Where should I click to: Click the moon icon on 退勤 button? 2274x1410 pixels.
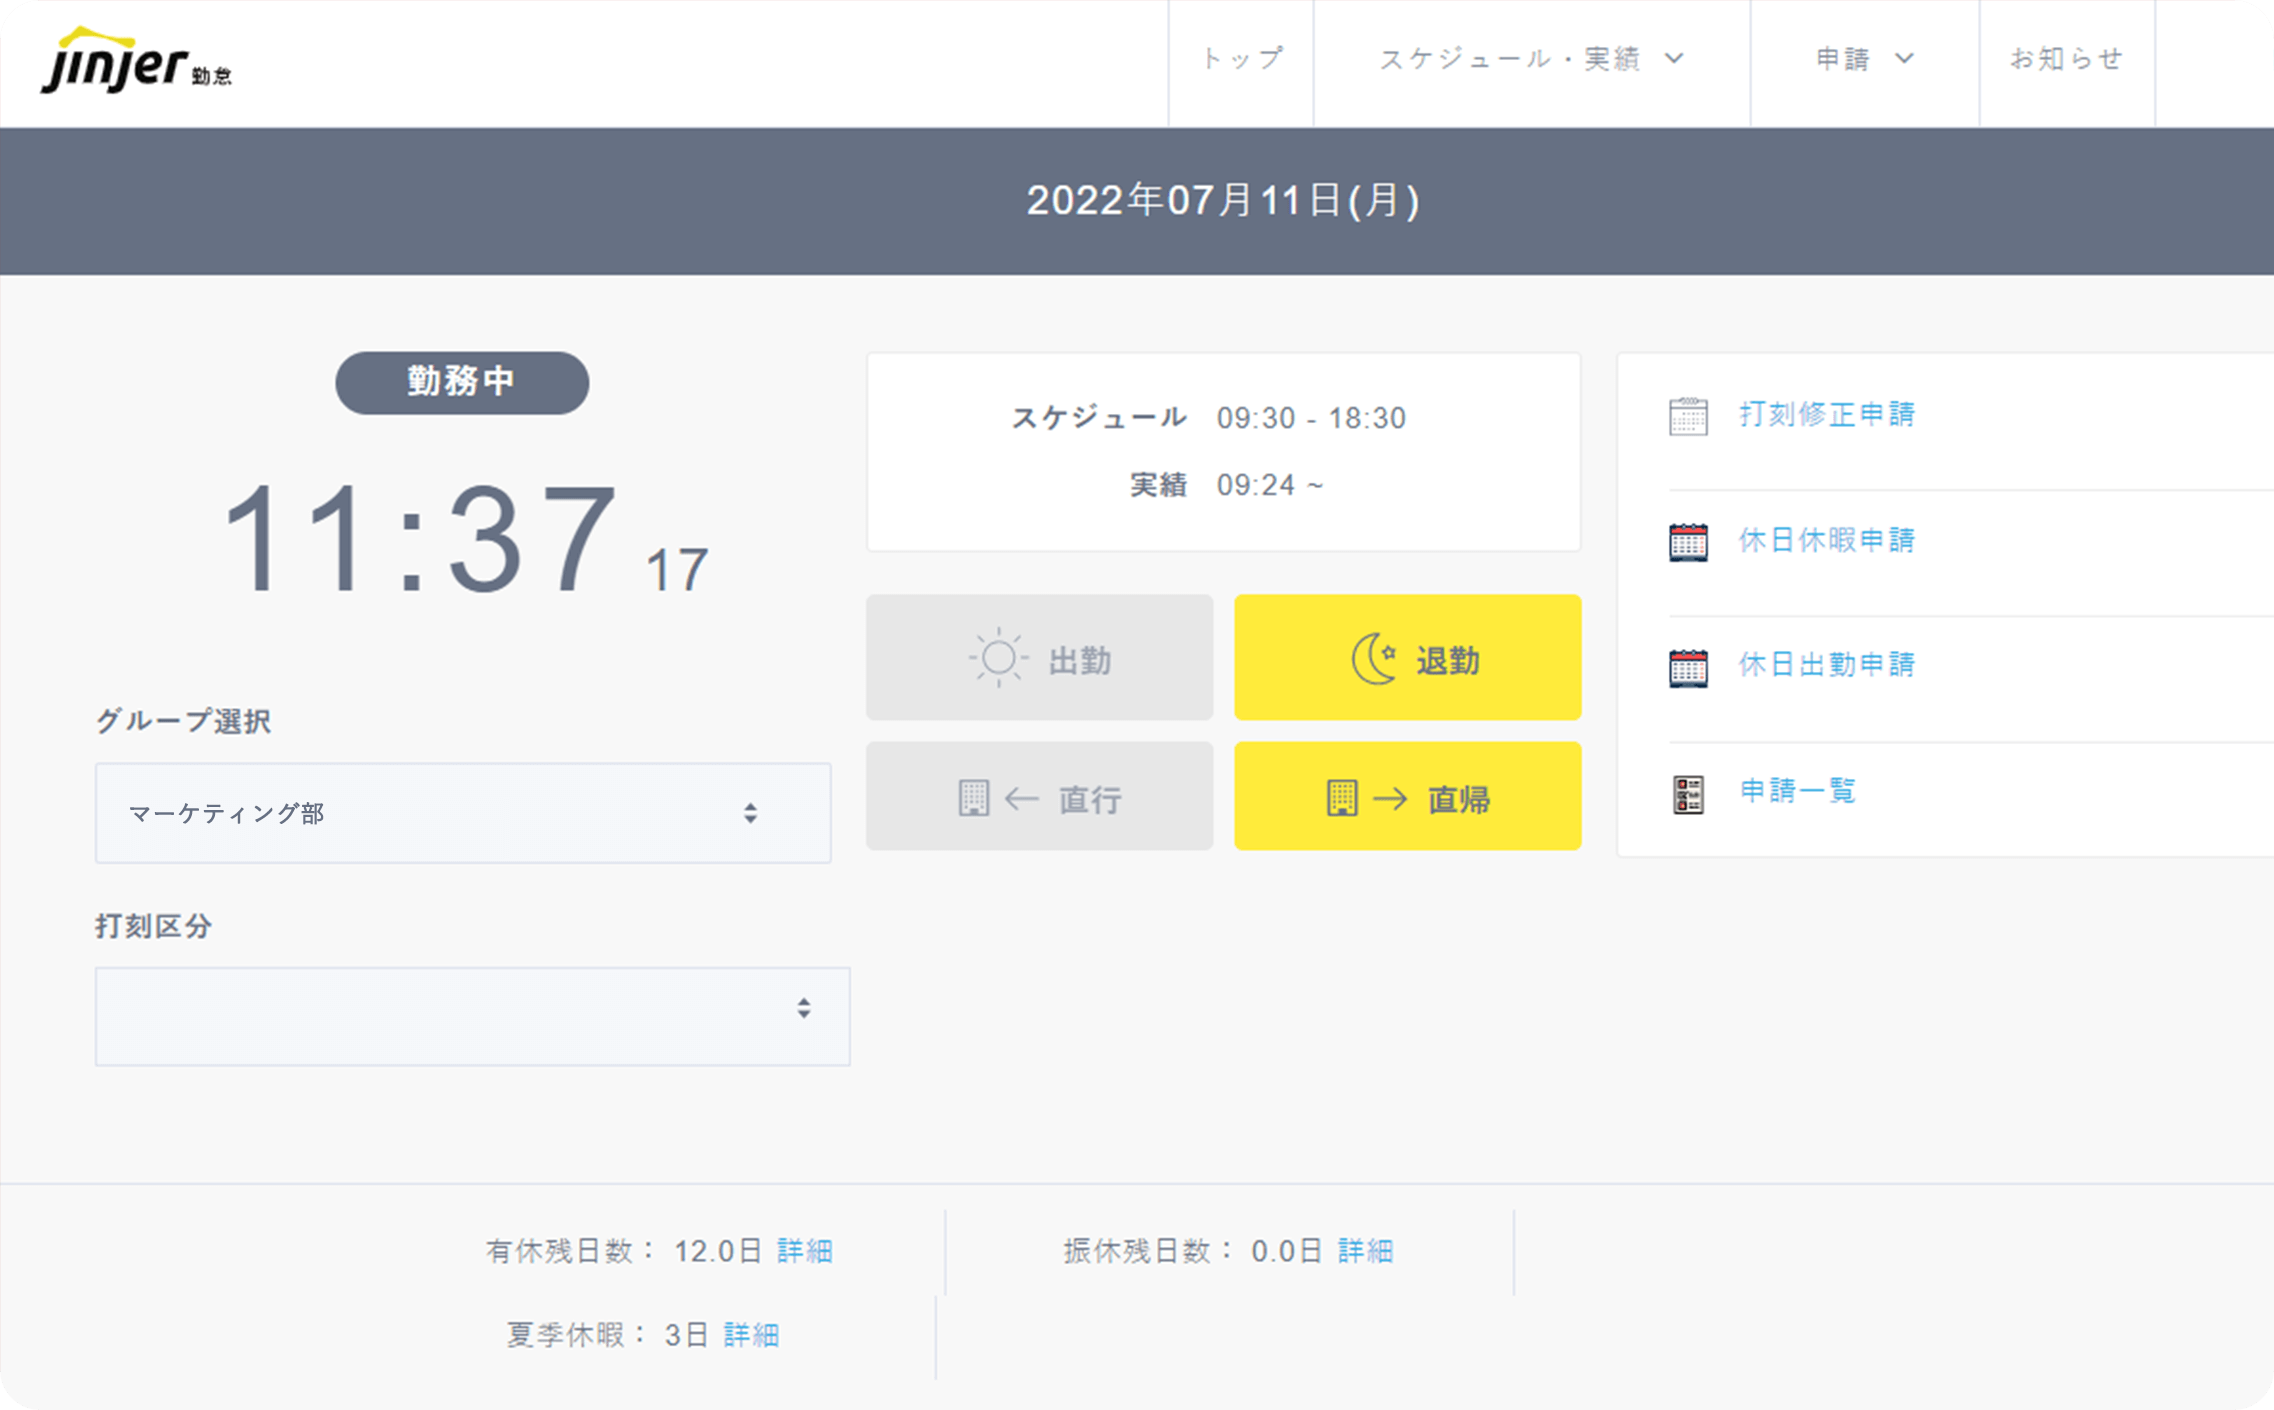[1375, 659]
